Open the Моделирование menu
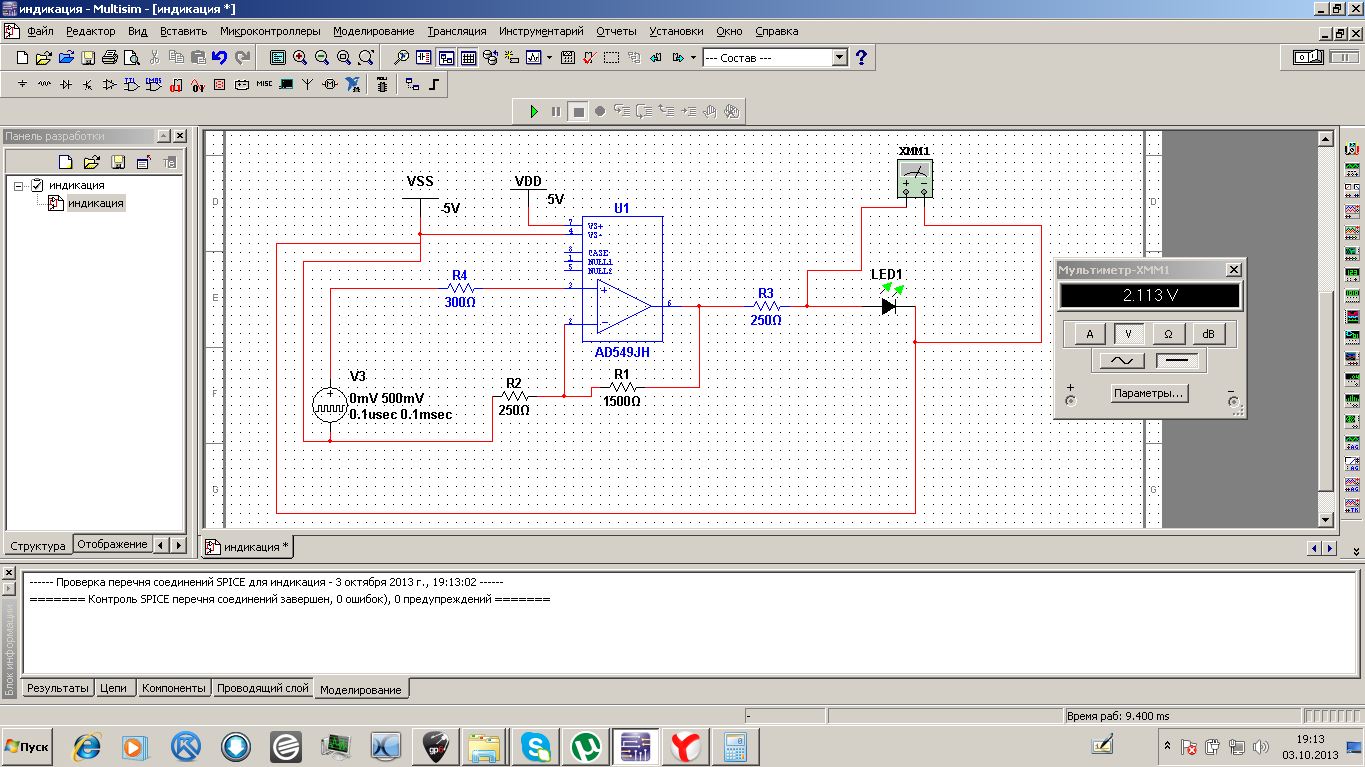Screen dimensions: 1365x767 pyautogui.click(x=374, y=32)
